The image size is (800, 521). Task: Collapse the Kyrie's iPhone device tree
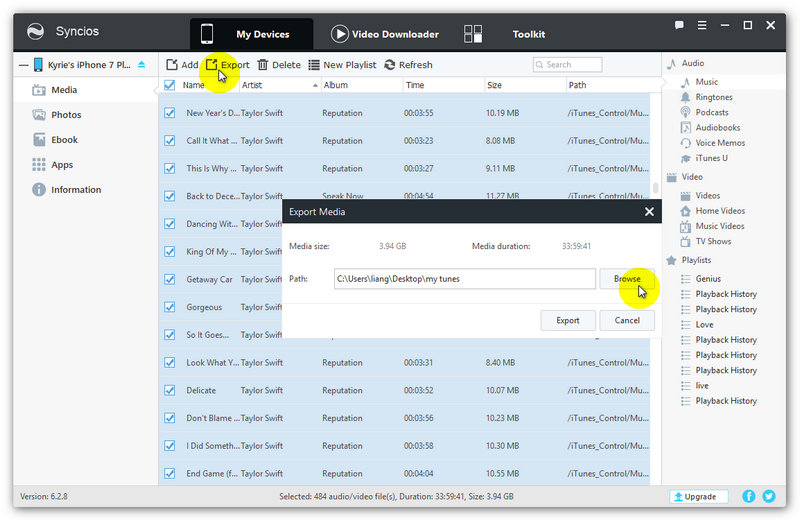coord(23,65)
